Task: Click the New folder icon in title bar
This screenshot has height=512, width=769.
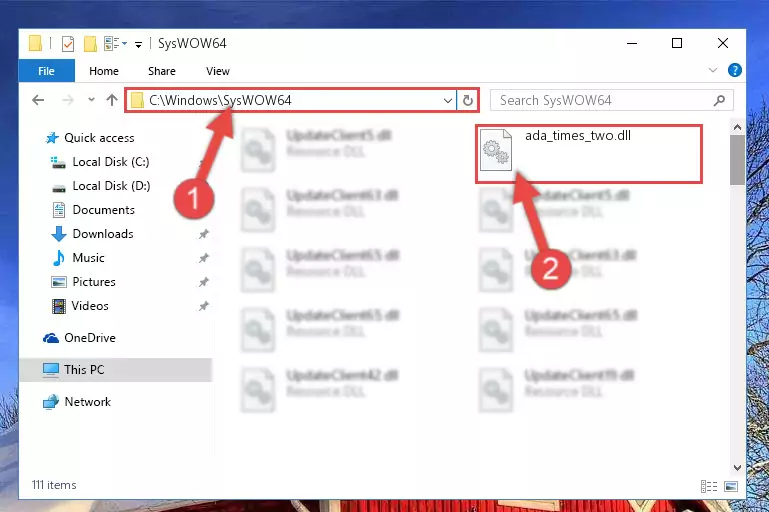Action: click(x=90, y=44)
